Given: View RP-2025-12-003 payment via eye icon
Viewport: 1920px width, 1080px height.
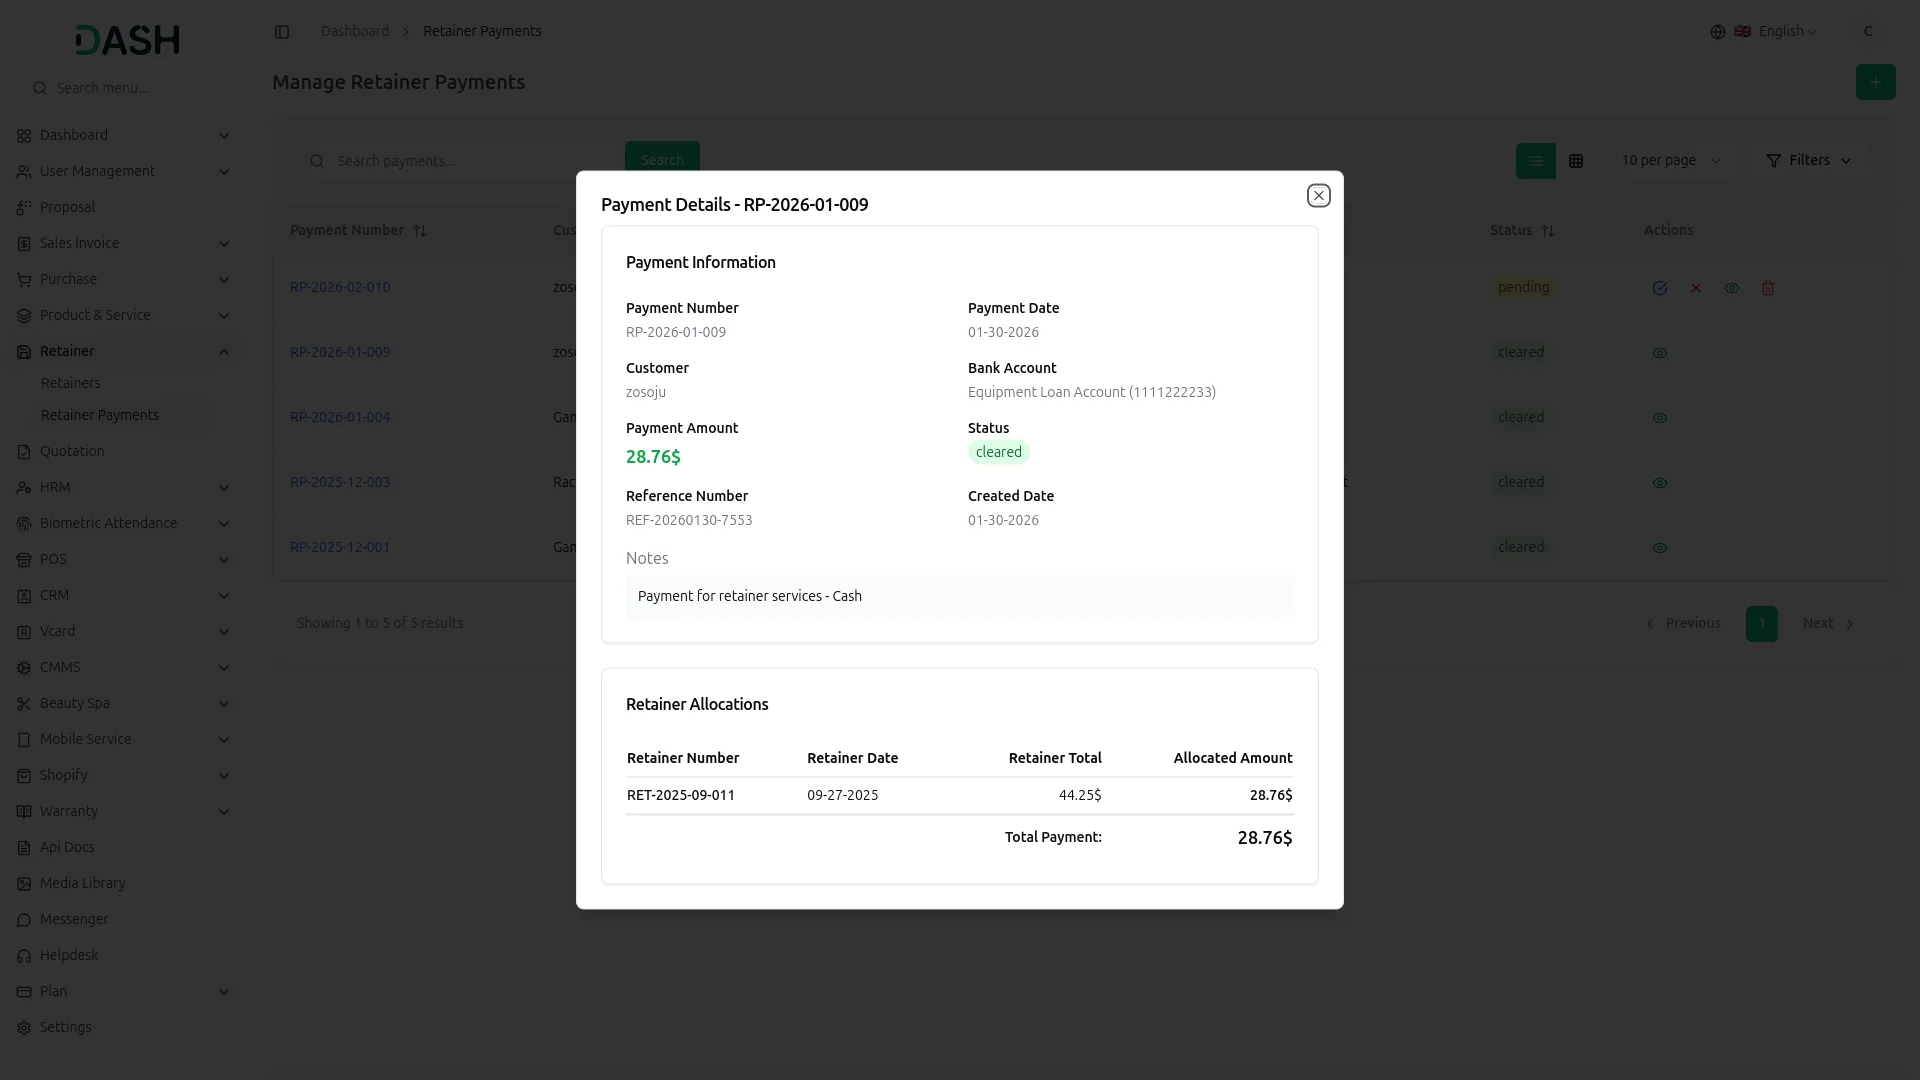Looking at the screenshot, I should point(1660,483).
